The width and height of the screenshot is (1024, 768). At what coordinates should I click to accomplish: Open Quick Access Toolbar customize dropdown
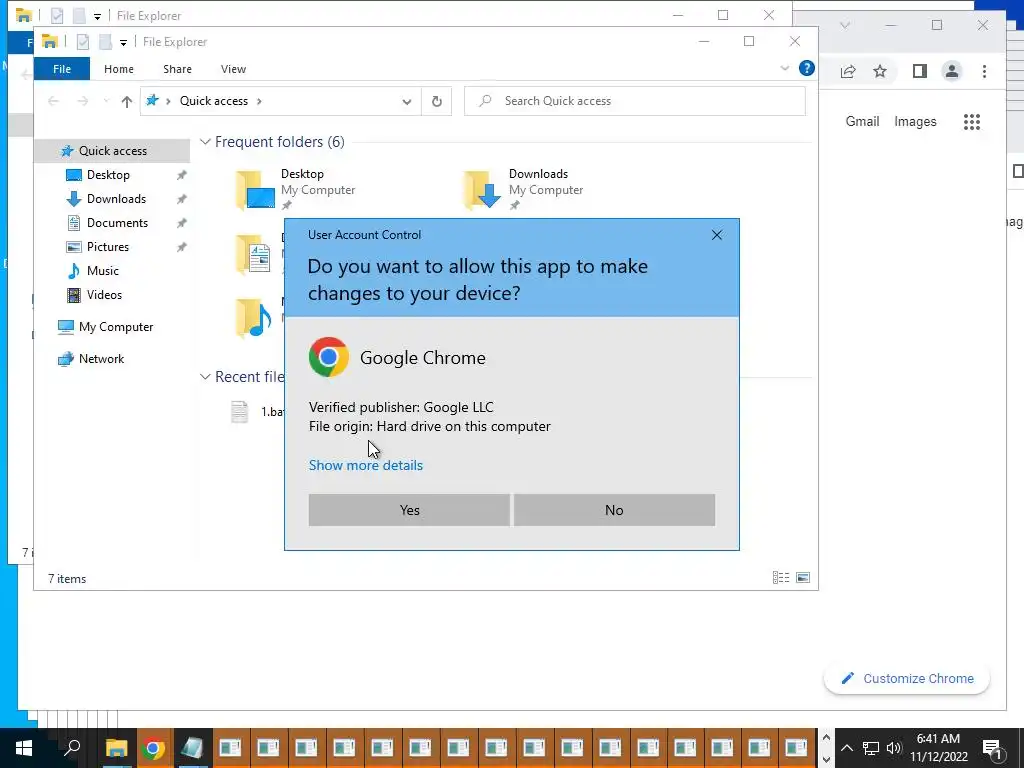click(123, 42)
